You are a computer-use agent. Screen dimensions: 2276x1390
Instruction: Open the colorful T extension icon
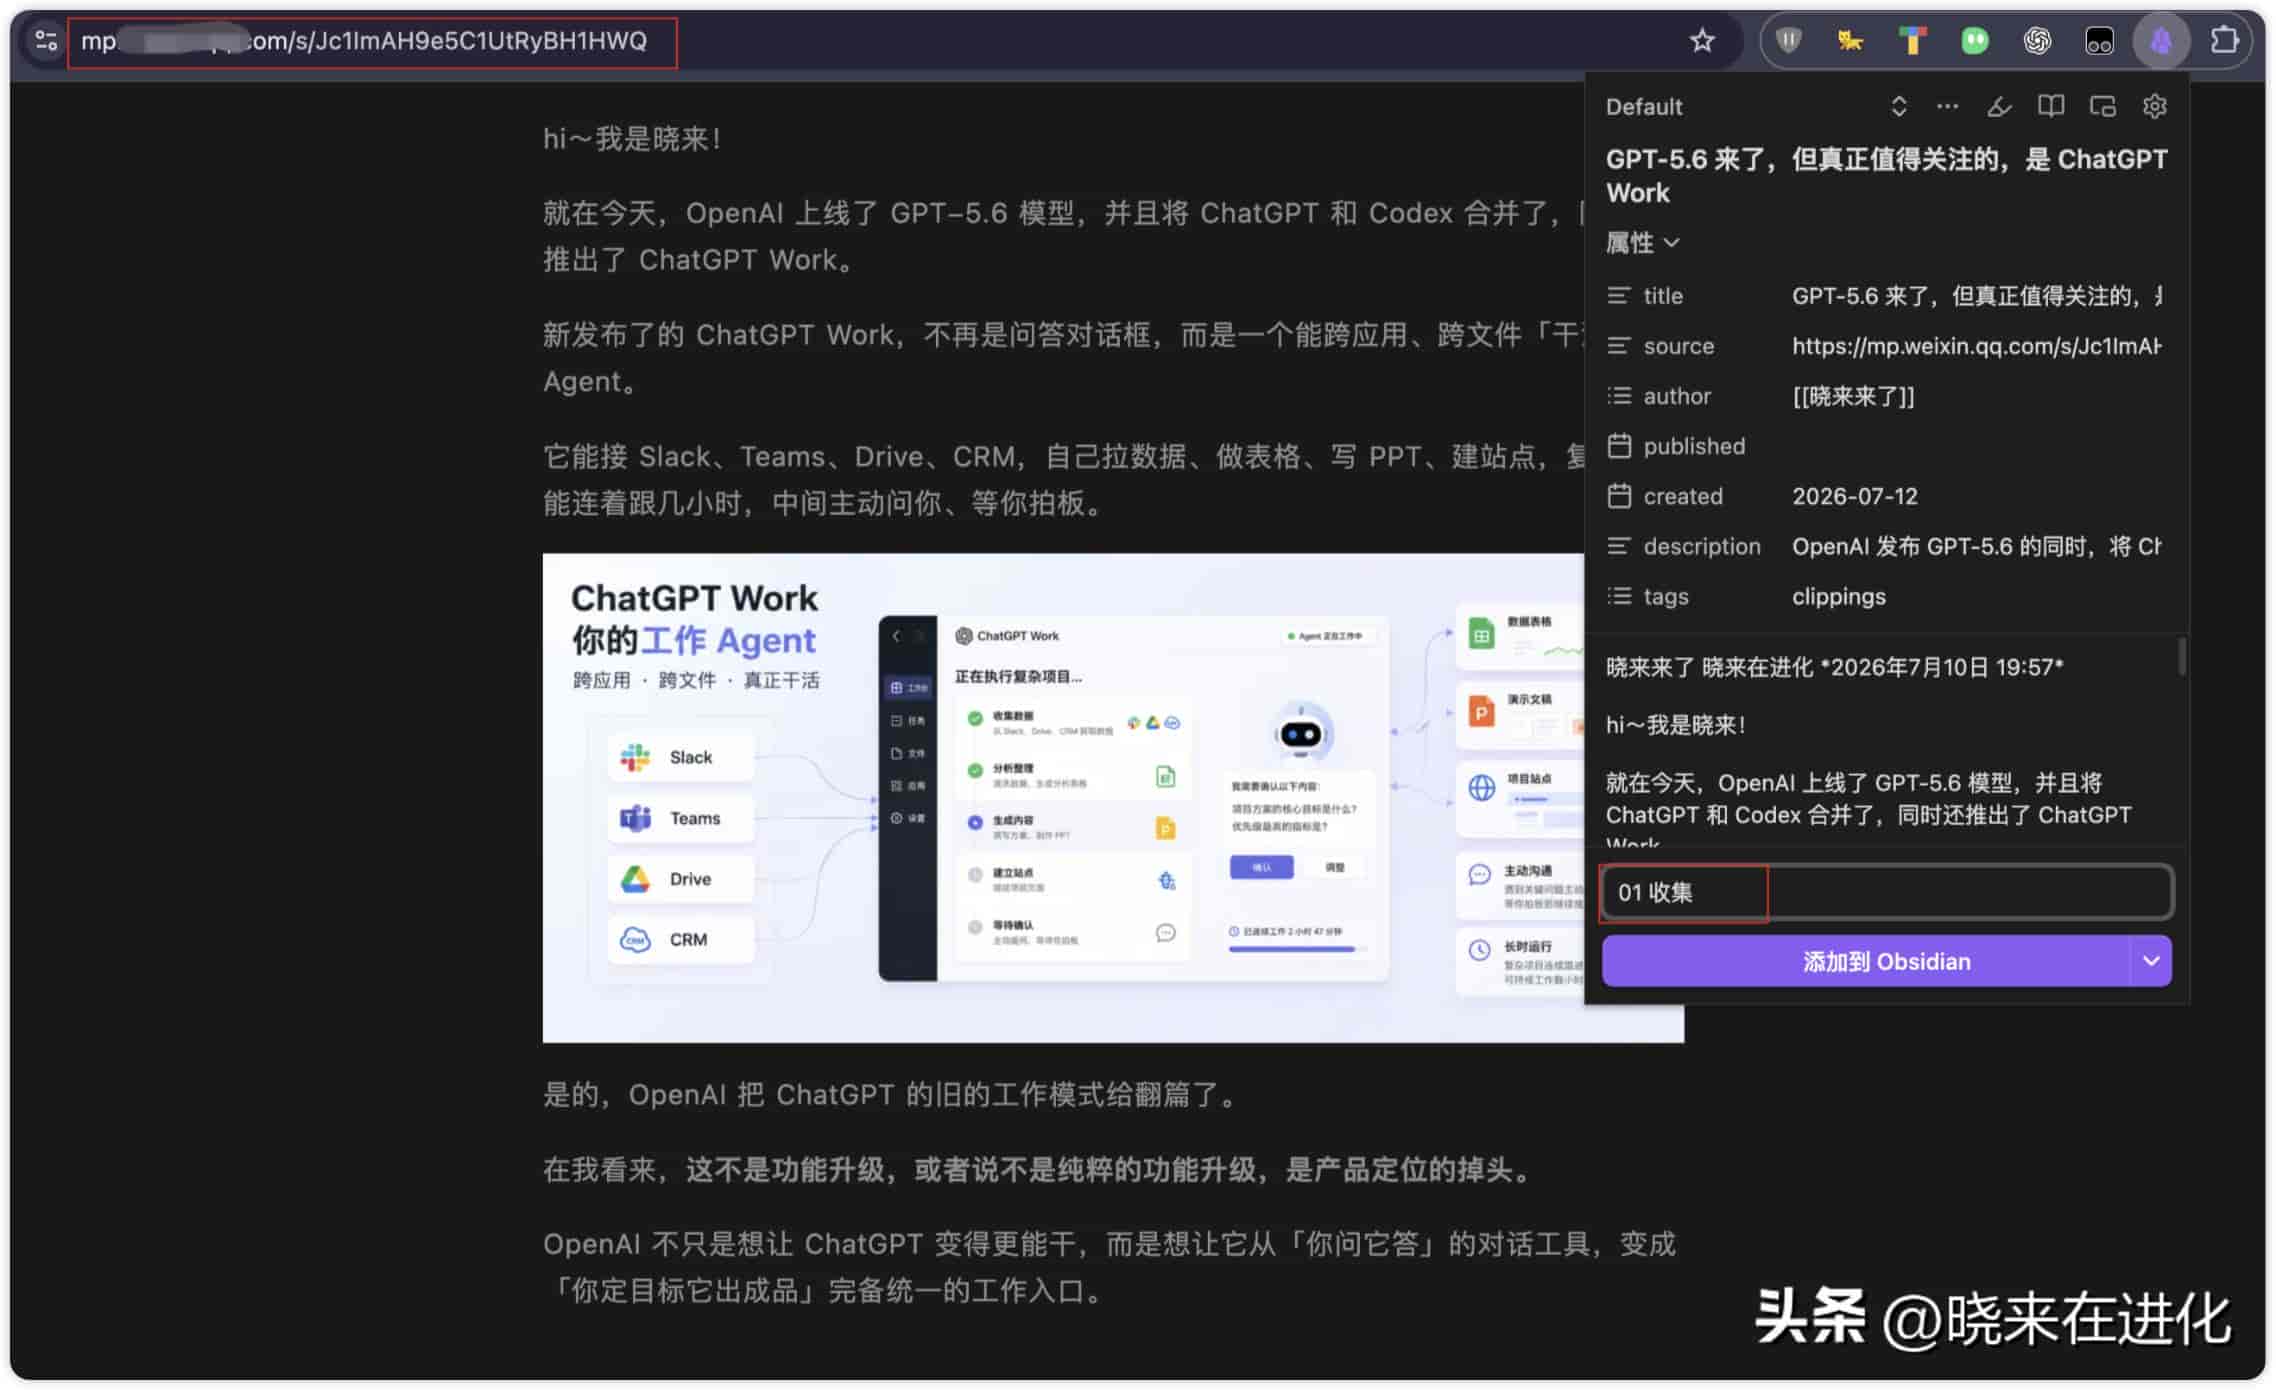tap(1912, 41)
